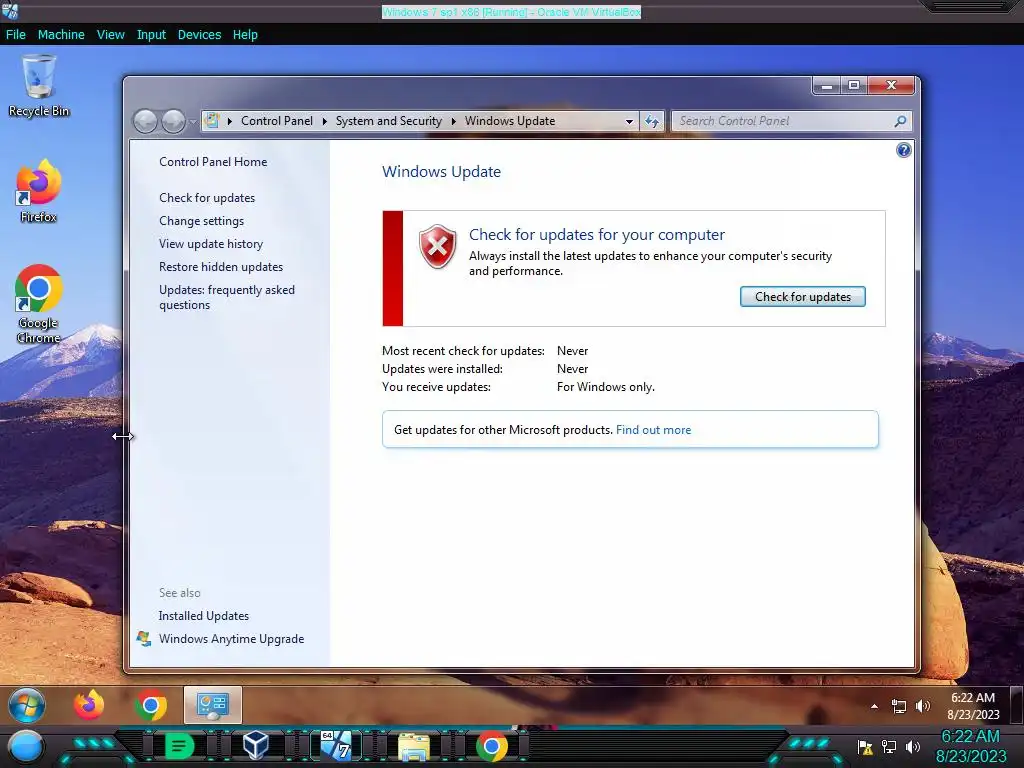Click the Control Panel folder icon in address bar
This screenshot has height=768, width=1024.
coord(212,120)
